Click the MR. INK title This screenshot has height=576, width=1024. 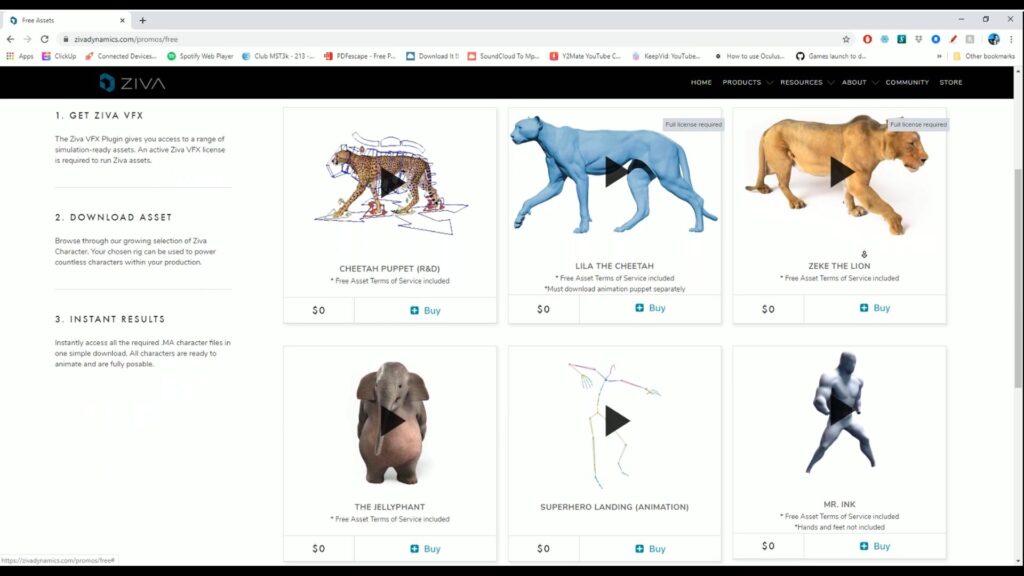coord(839,504)
